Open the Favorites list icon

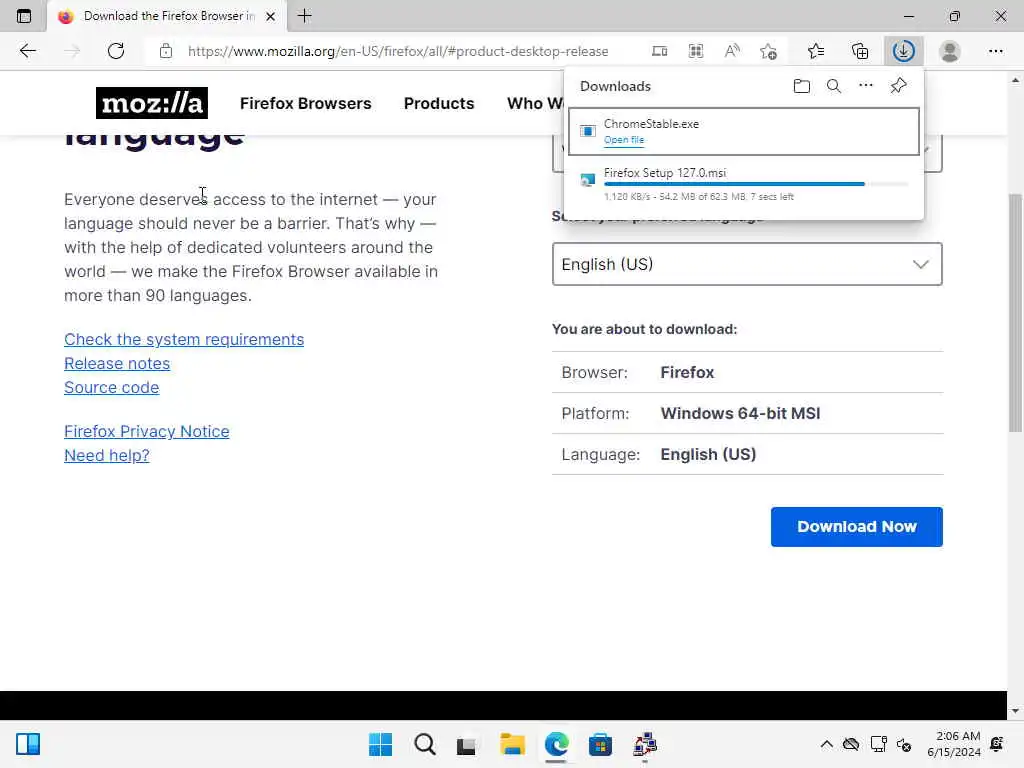point(816,51)
